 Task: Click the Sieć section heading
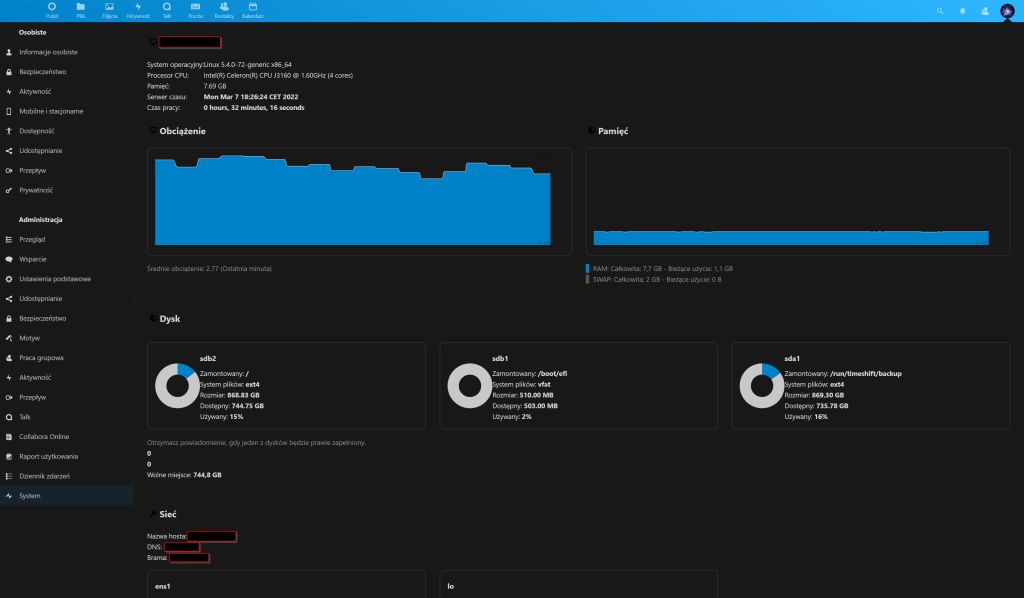pyautogui.click(x=168, y=514)
